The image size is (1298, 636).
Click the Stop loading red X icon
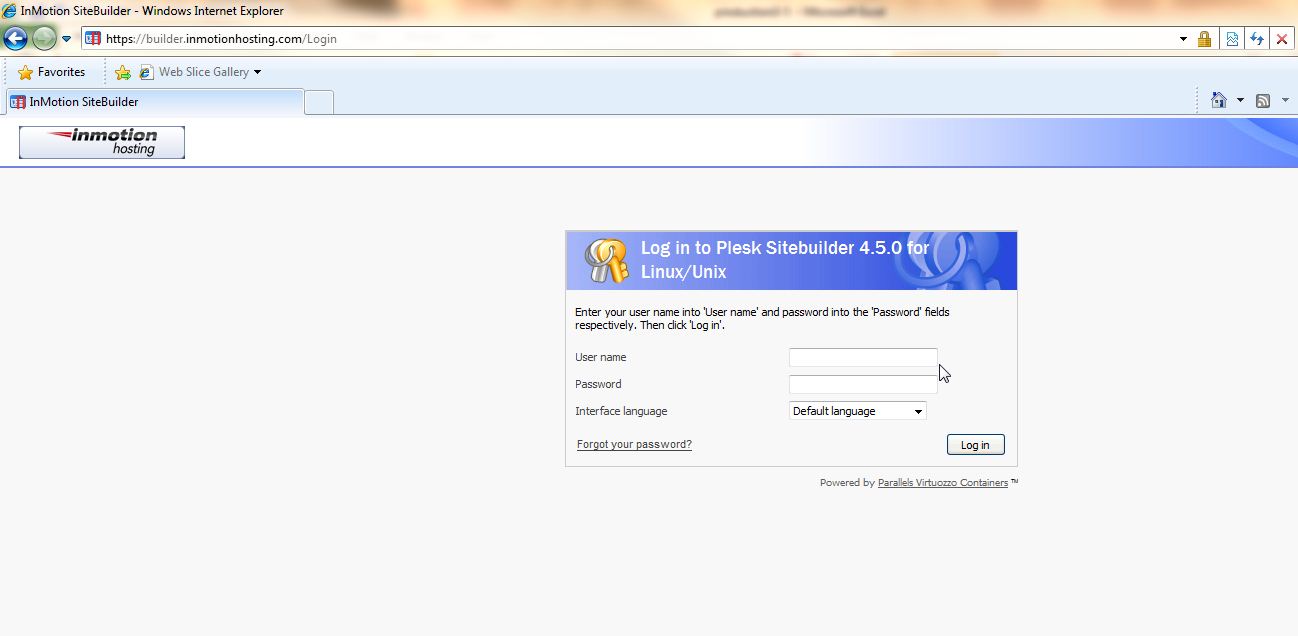(x=1282, y=39)
